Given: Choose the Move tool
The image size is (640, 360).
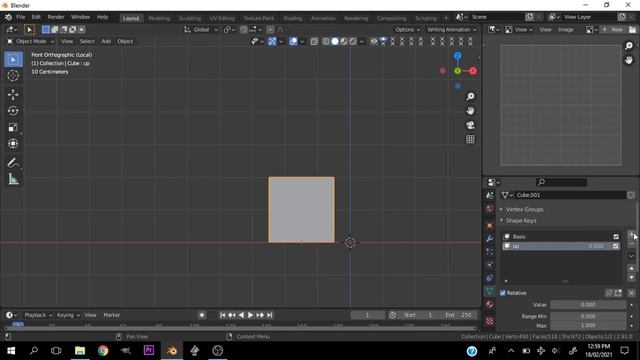Looking at the screenshot, I should coord(13,94).
